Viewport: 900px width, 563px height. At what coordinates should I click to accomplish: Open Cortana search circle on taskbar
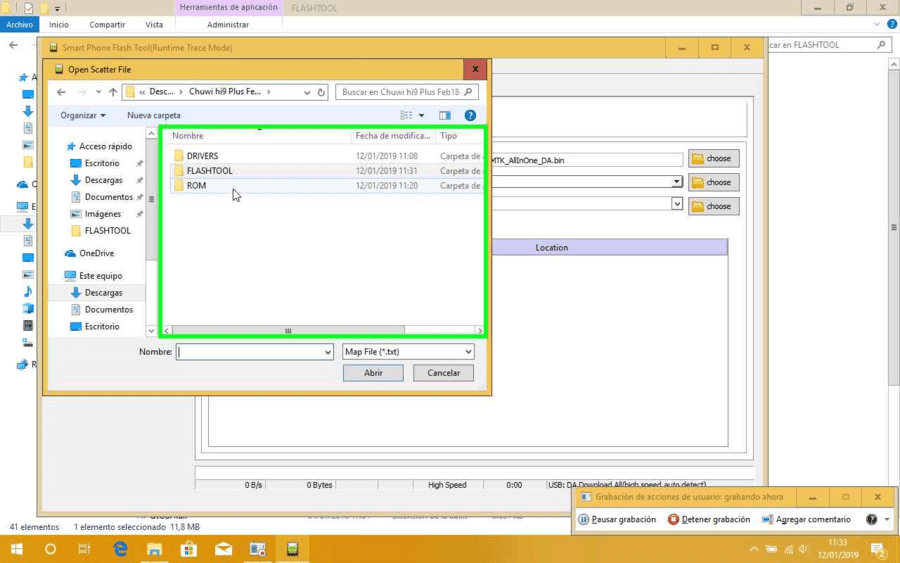51,549
